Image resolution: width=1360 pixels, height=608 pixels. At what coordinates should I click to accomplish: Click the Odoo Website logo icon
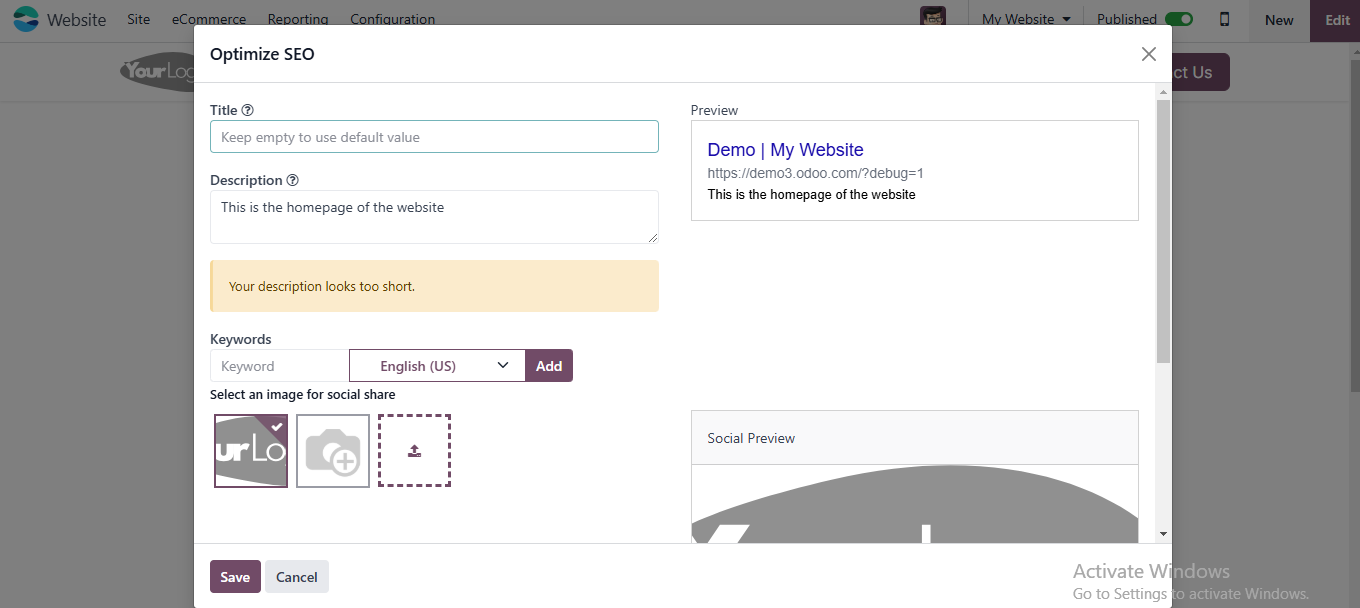pos(25,19)
